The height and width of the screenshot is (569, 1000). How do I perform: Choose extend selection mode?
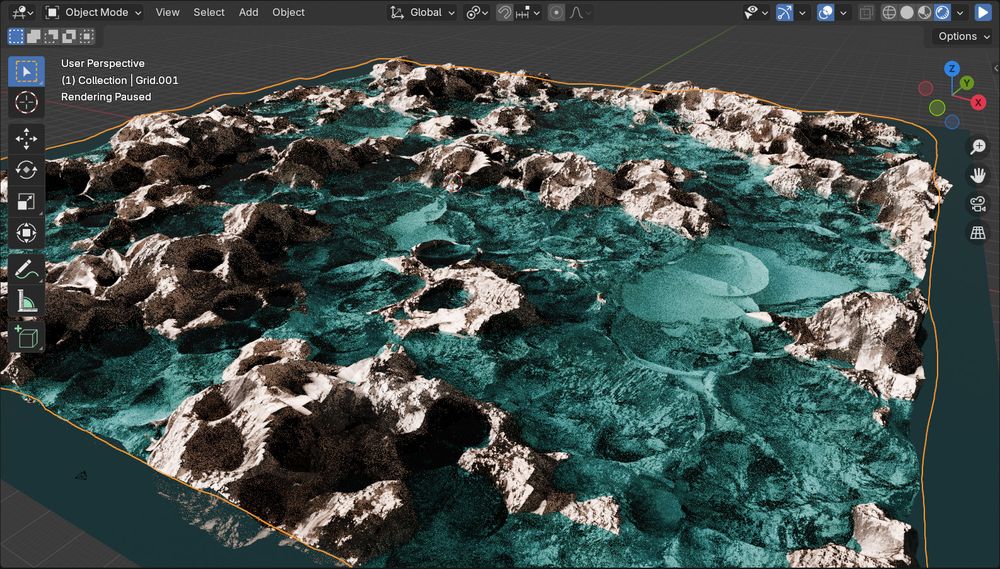click(x=34, y=36)
